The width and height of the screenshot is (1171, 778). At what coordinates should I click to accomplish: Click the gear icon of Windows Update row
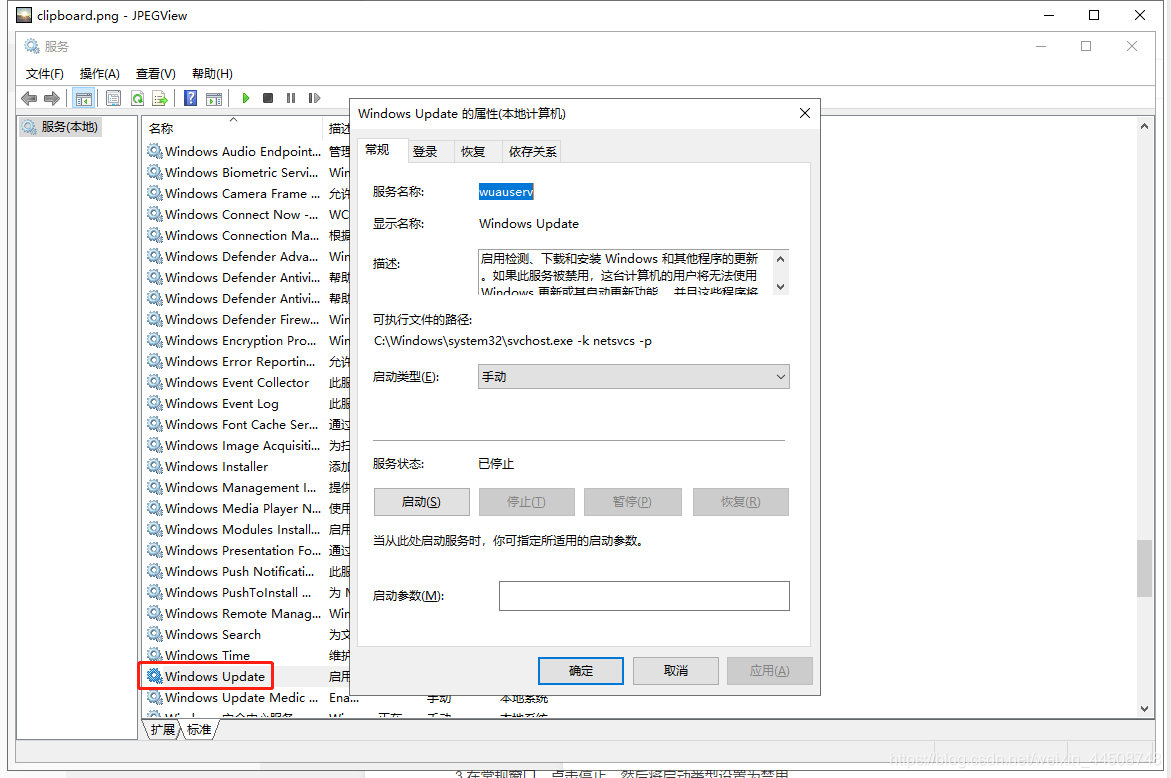click(155, 676)
